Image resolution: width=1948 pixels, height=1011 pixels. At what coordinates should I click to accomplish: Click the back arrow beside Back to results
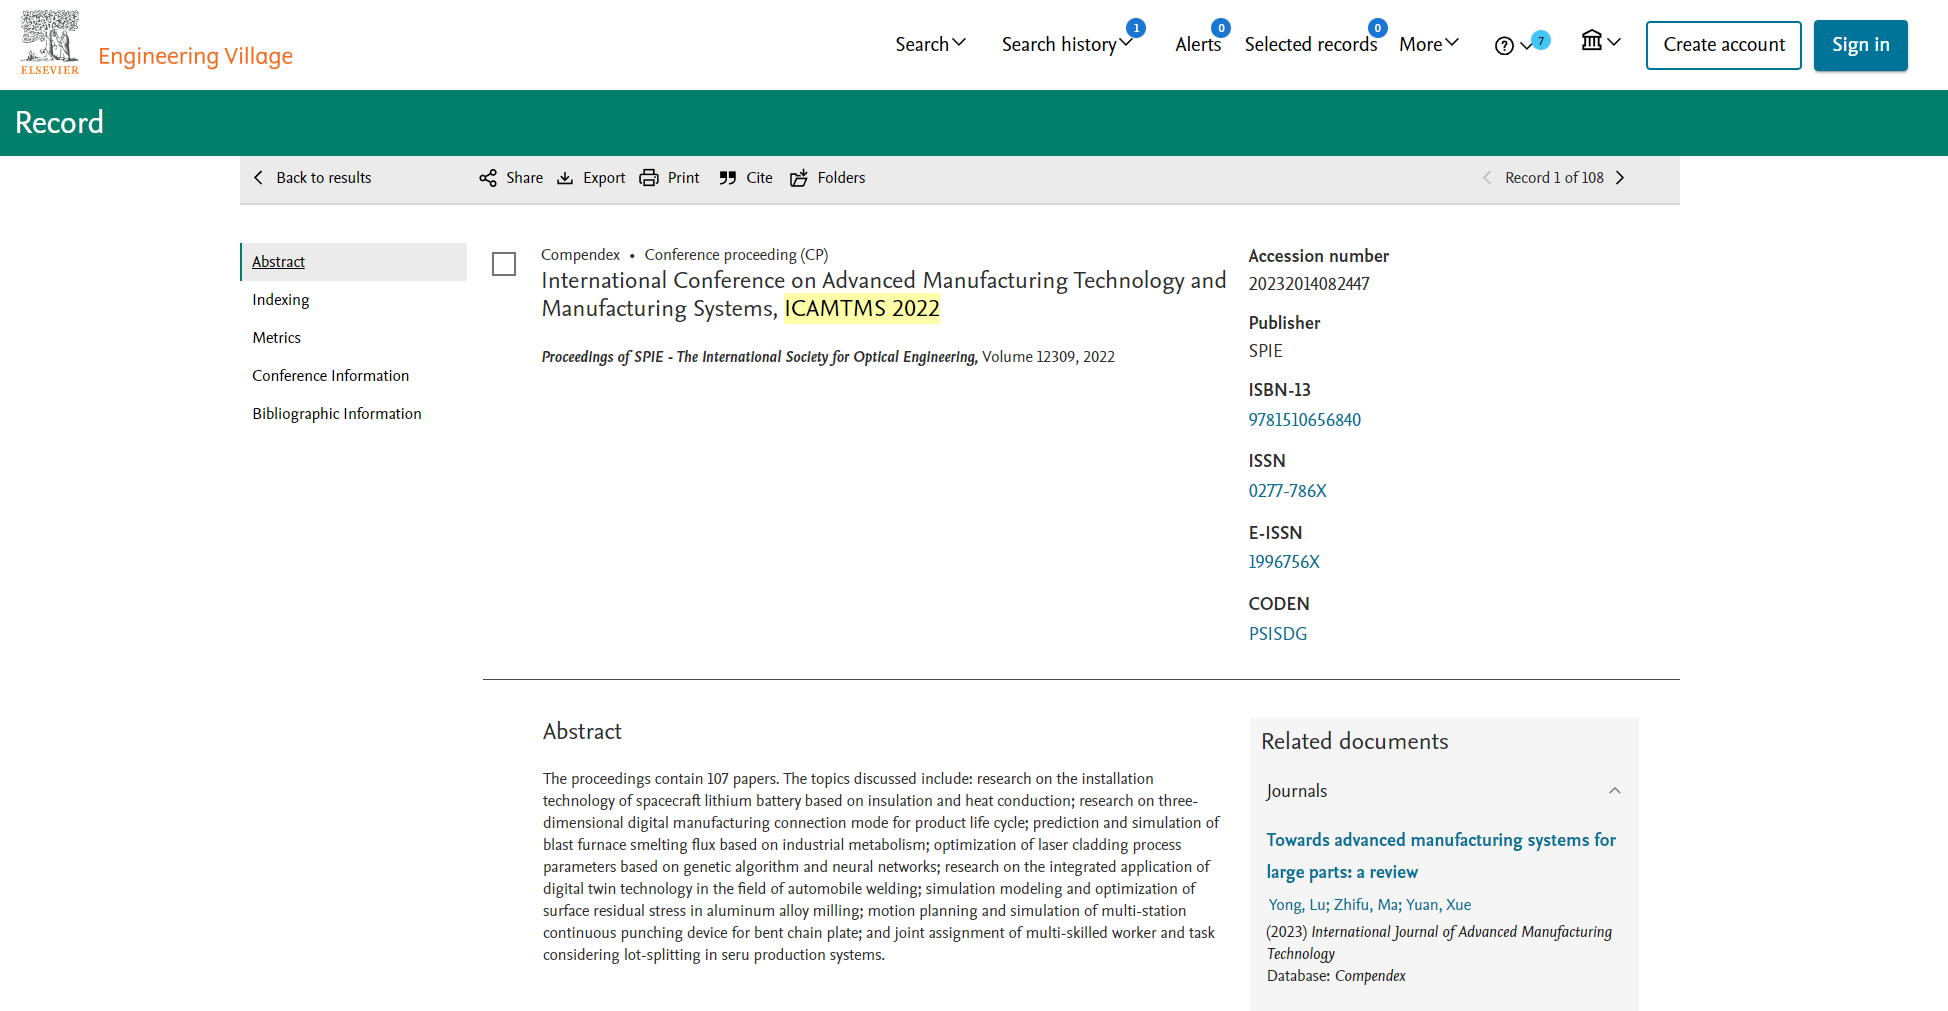point(258,177)
